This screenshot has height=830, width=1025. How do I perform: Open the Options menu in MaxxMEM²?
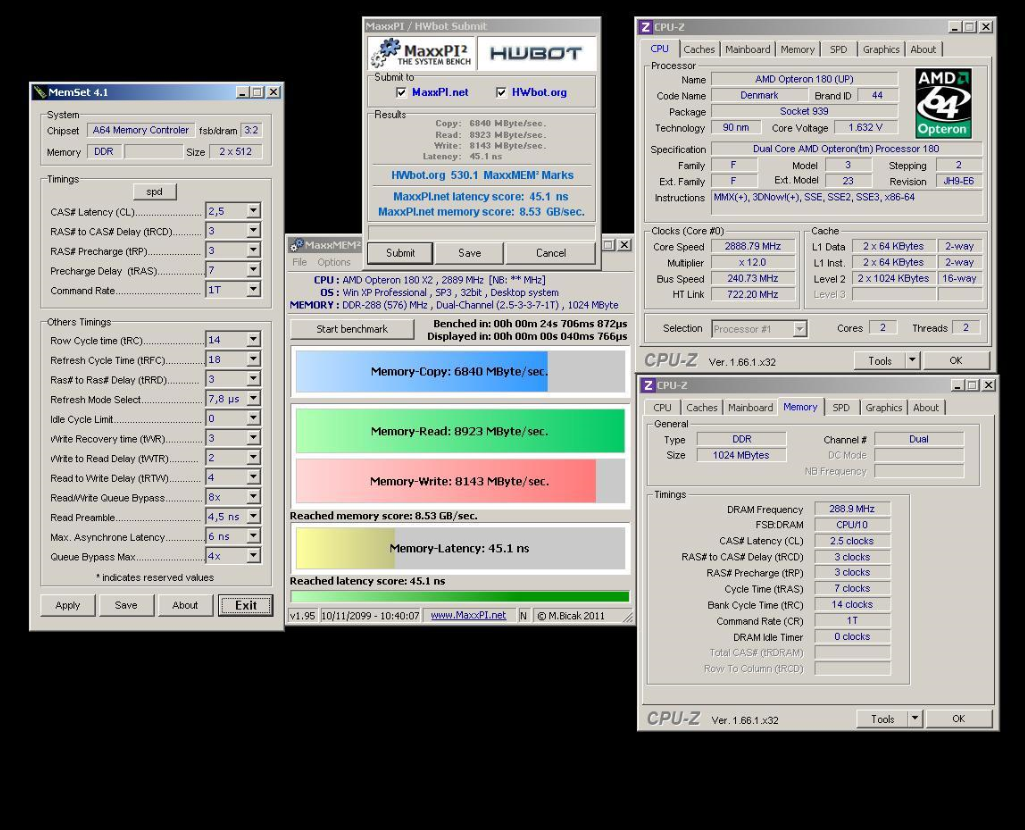click(x=333, y=262)
